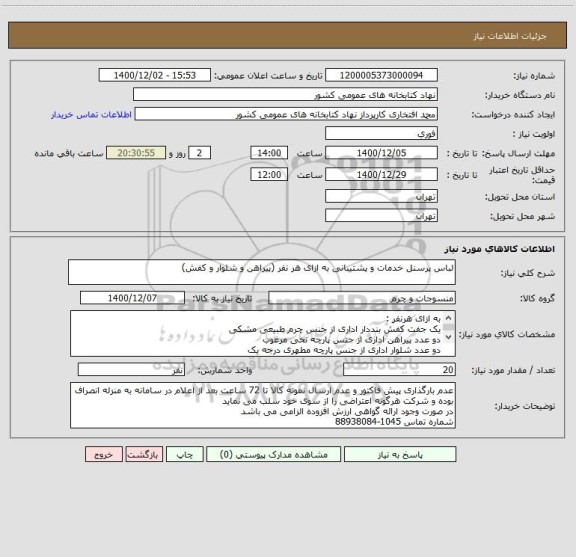The height and width of the screenshot is (557, 576).
Task: Click specification line about two cotton shirts
Action: coord(352,340)
